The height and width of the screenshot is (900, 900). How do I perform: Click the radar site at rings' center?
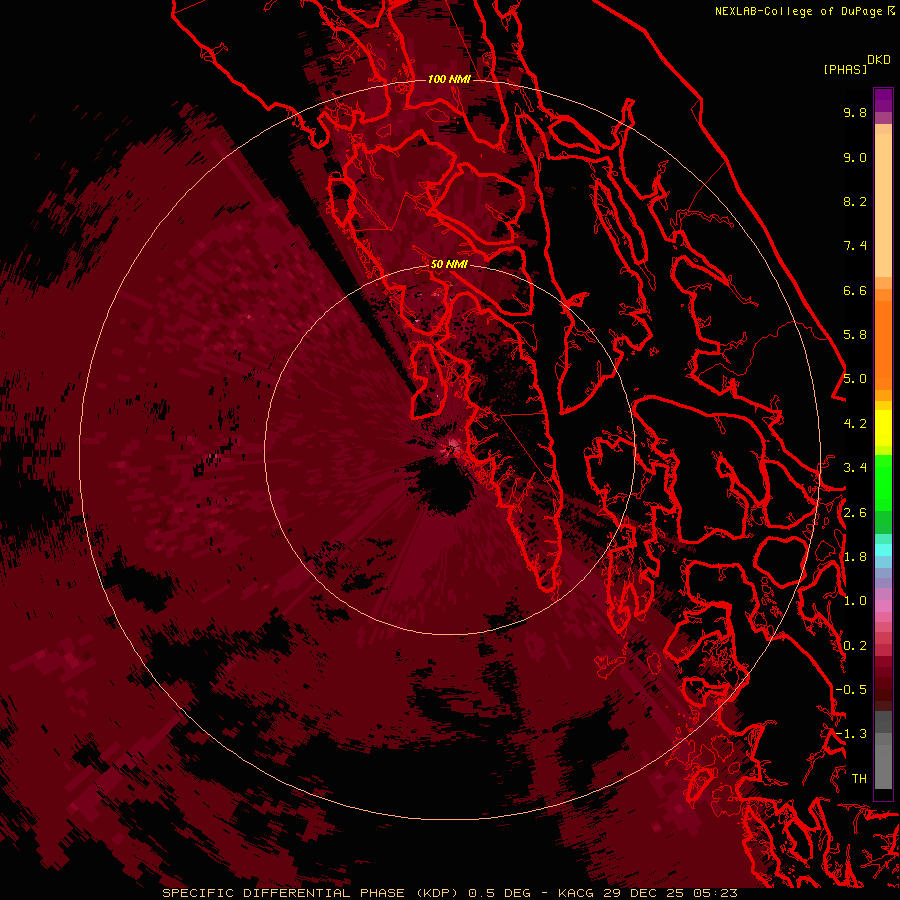(x=449, y=450)
